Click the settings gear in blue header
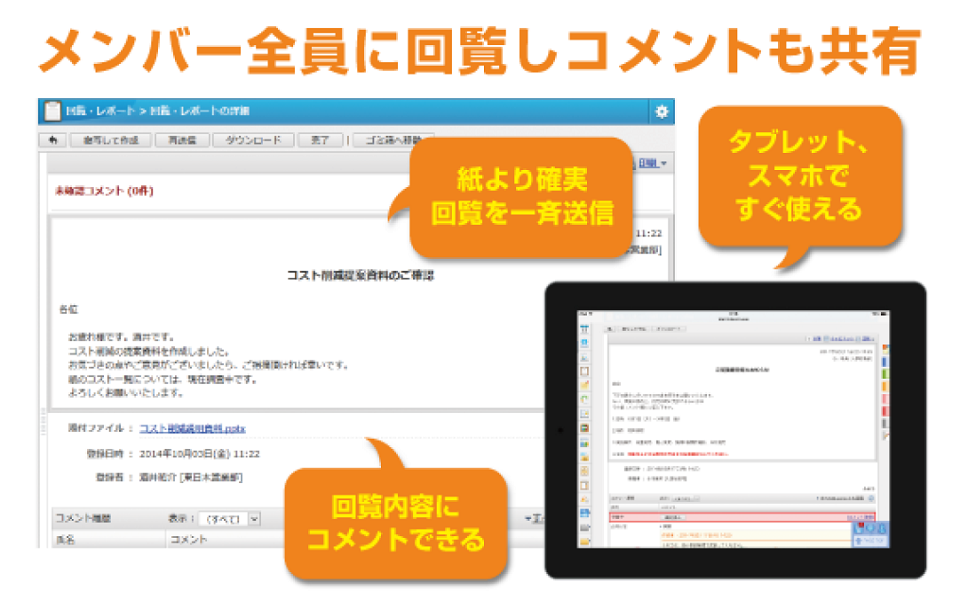This screenshot has width=960, height=600. click(x=661, y=112)
